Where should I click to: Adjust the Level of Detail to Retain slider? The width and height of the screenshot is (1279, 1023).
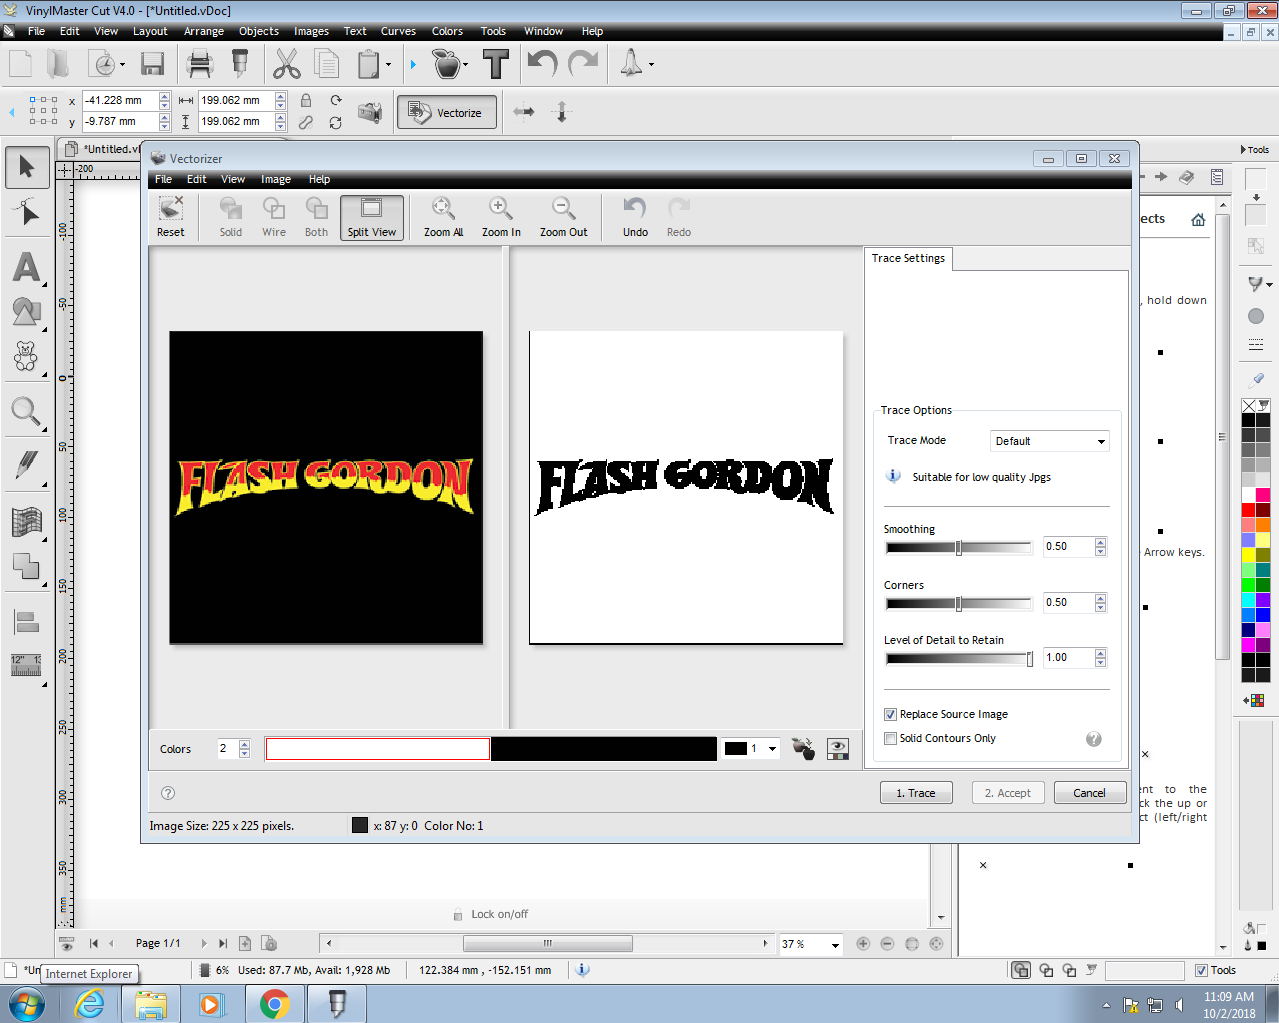(x=958, y=659)
